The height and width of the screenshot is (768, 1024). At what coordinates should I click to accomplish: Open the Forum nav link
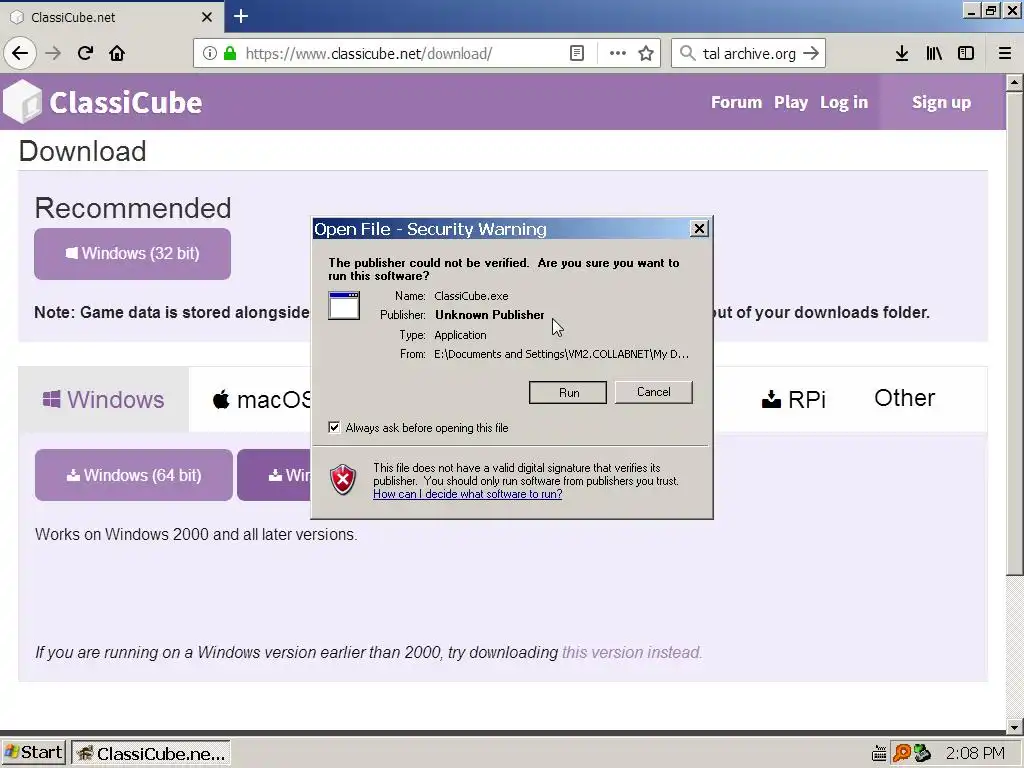pos(737,103)
